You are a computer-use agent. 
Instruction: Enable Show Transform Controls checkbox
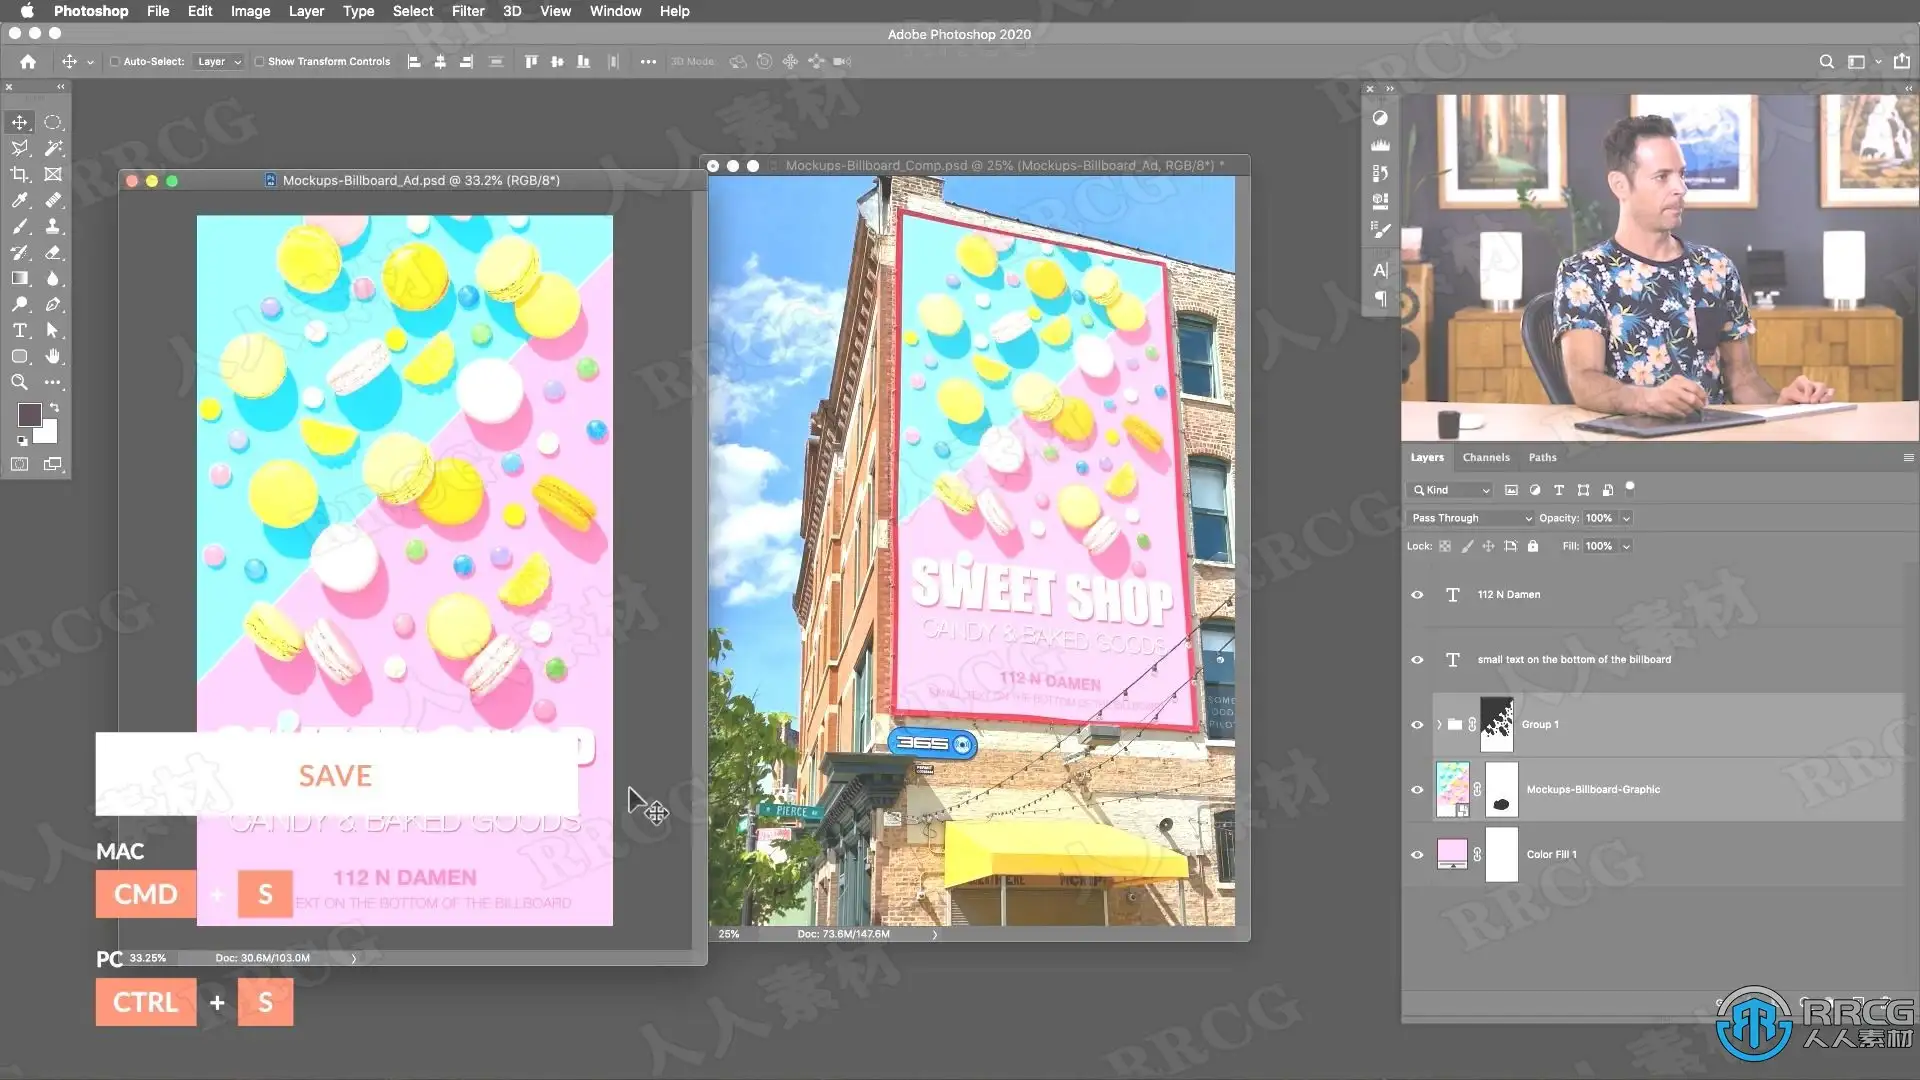[x=259, y=62]
